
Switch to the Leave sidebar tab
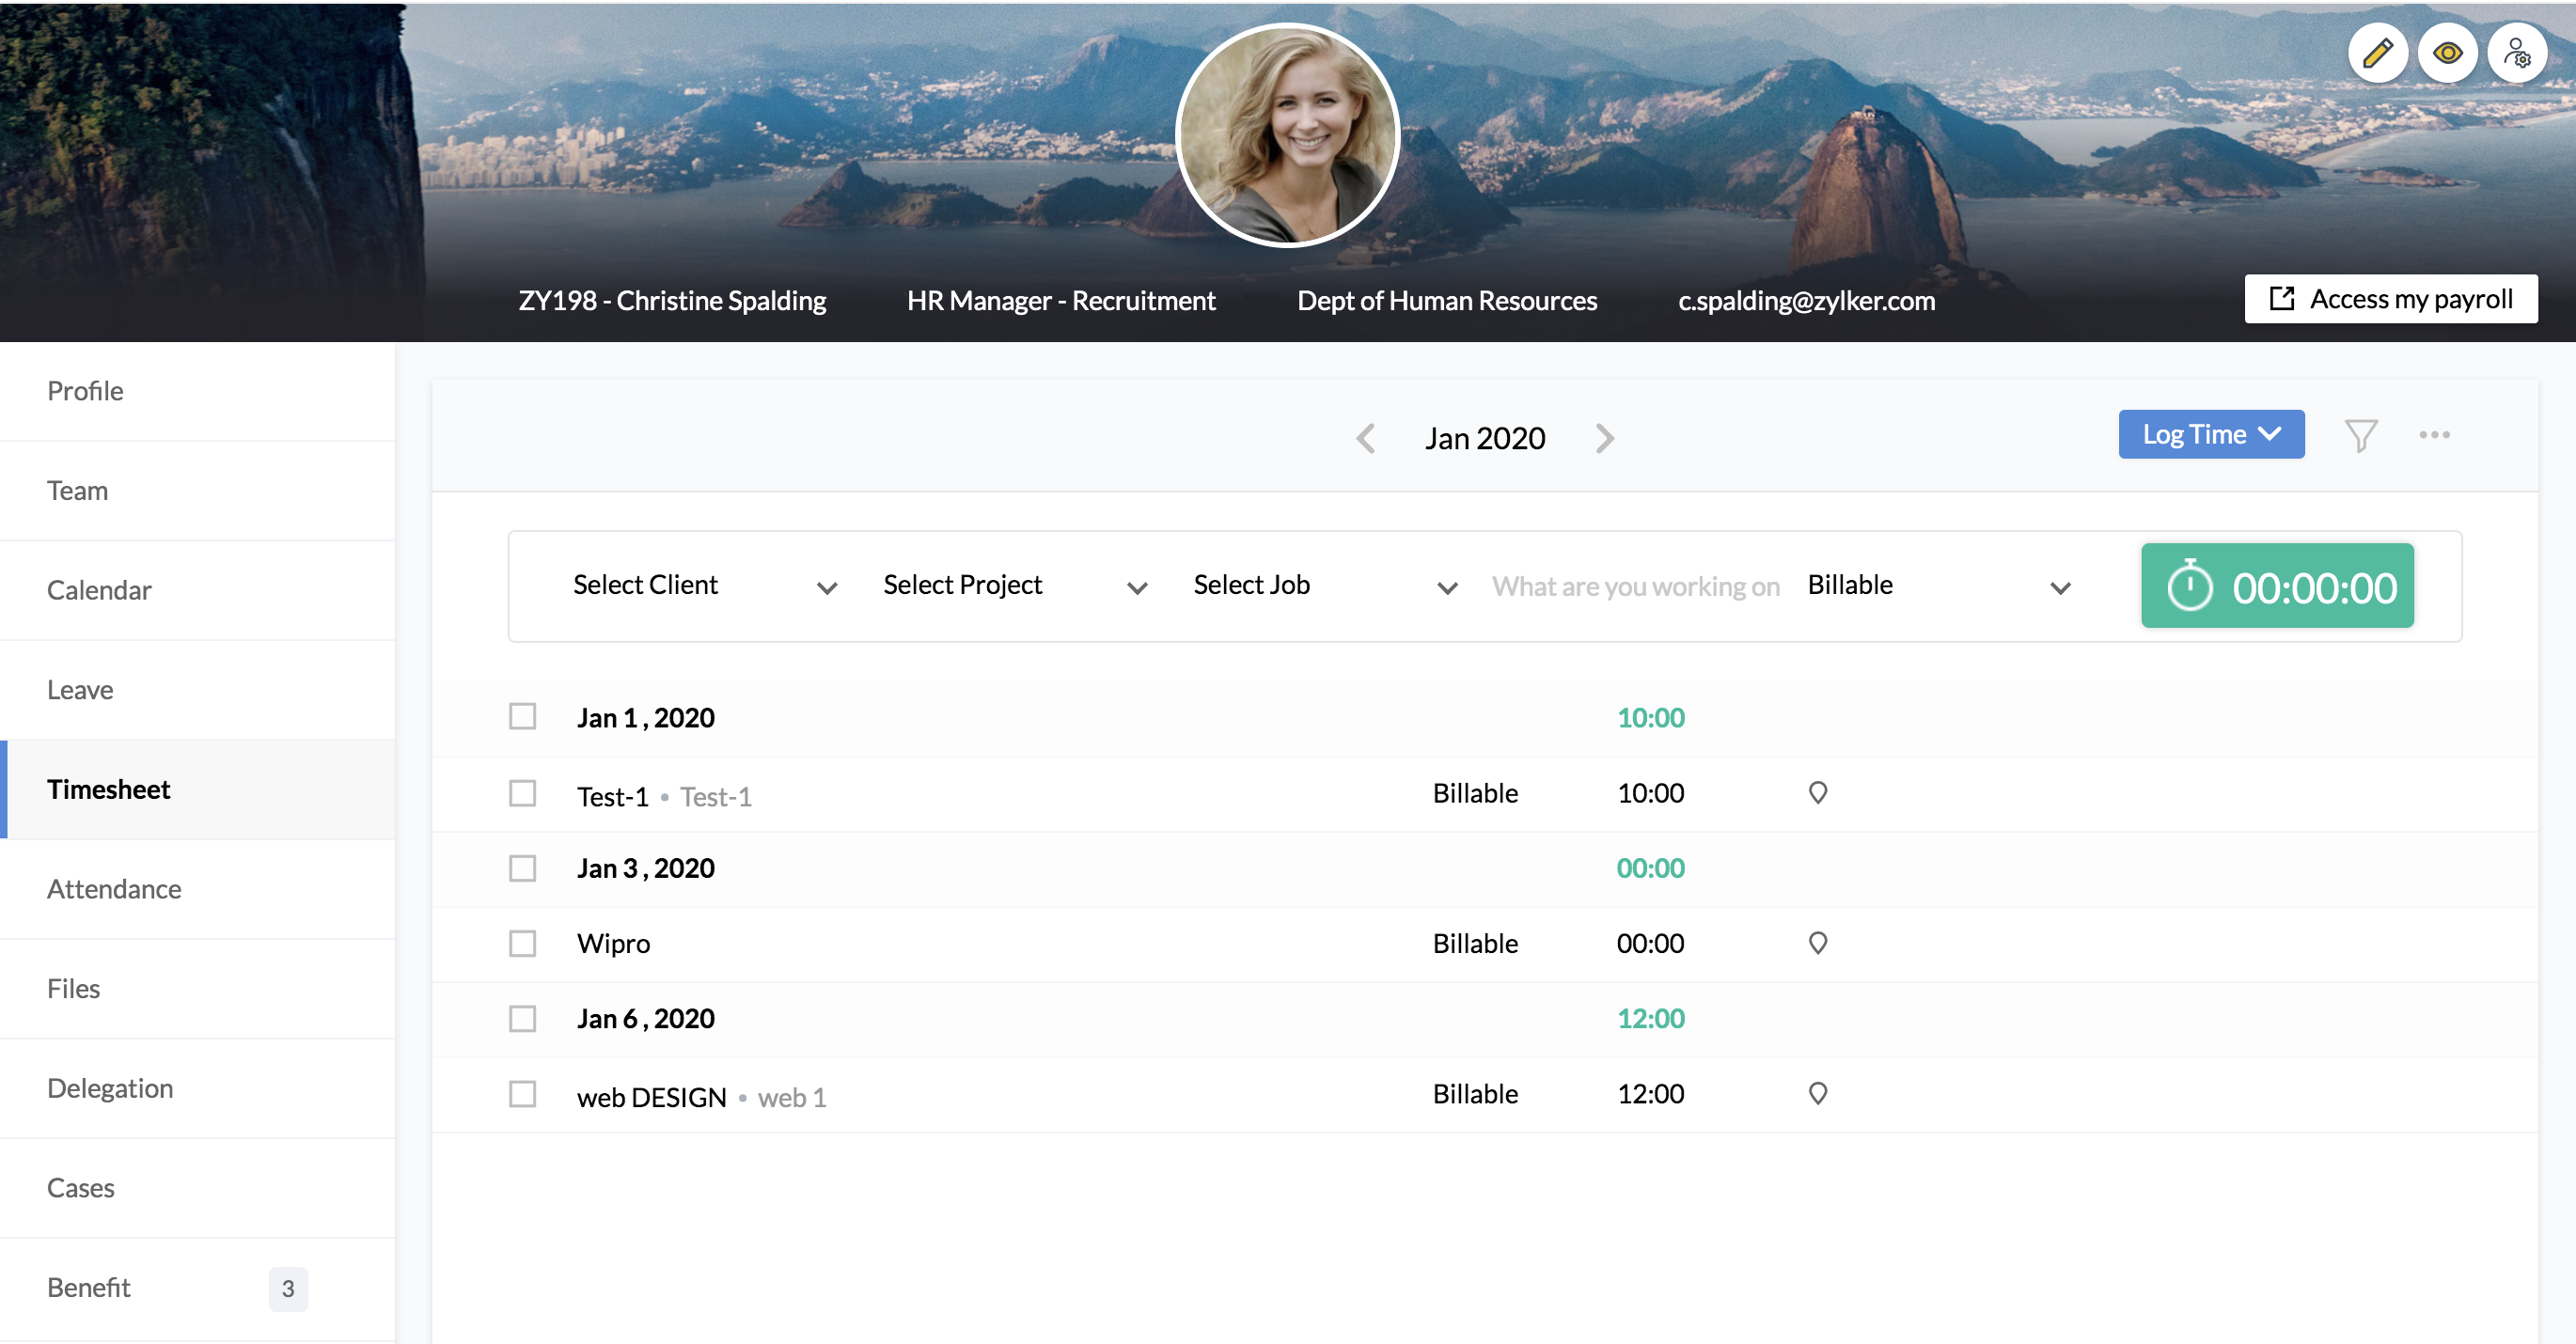[x=80, y=690]
